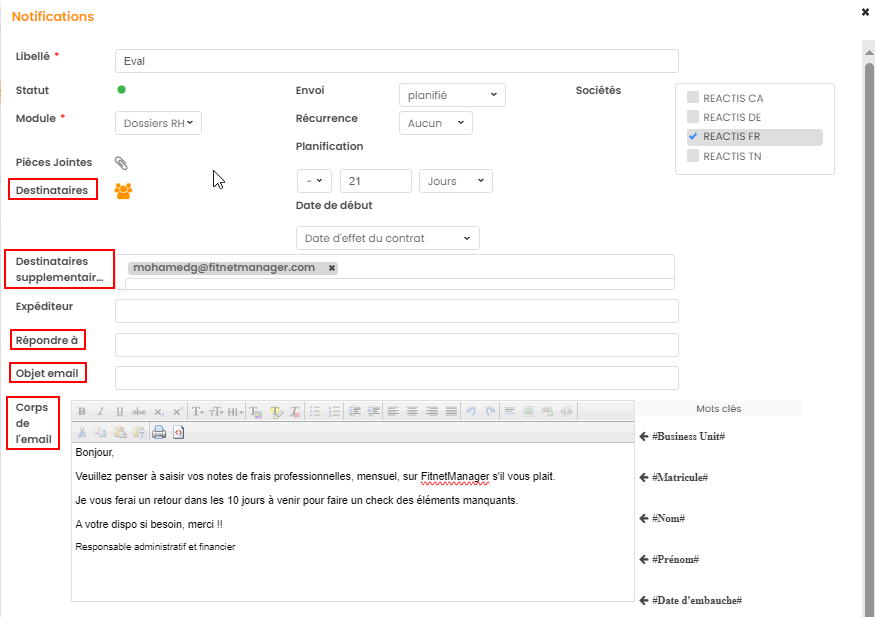The image size is (875, 617).
Task: Open the 'Jours' unit dropdown
Action: coord(455,181)
